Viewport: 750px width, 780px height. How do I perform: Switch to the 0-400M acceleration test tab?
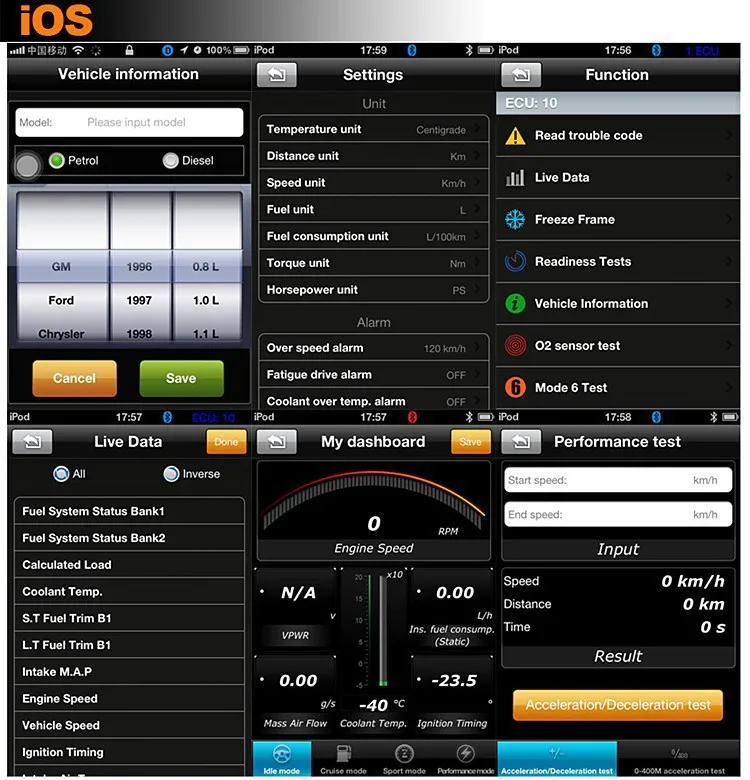point(679,760)
